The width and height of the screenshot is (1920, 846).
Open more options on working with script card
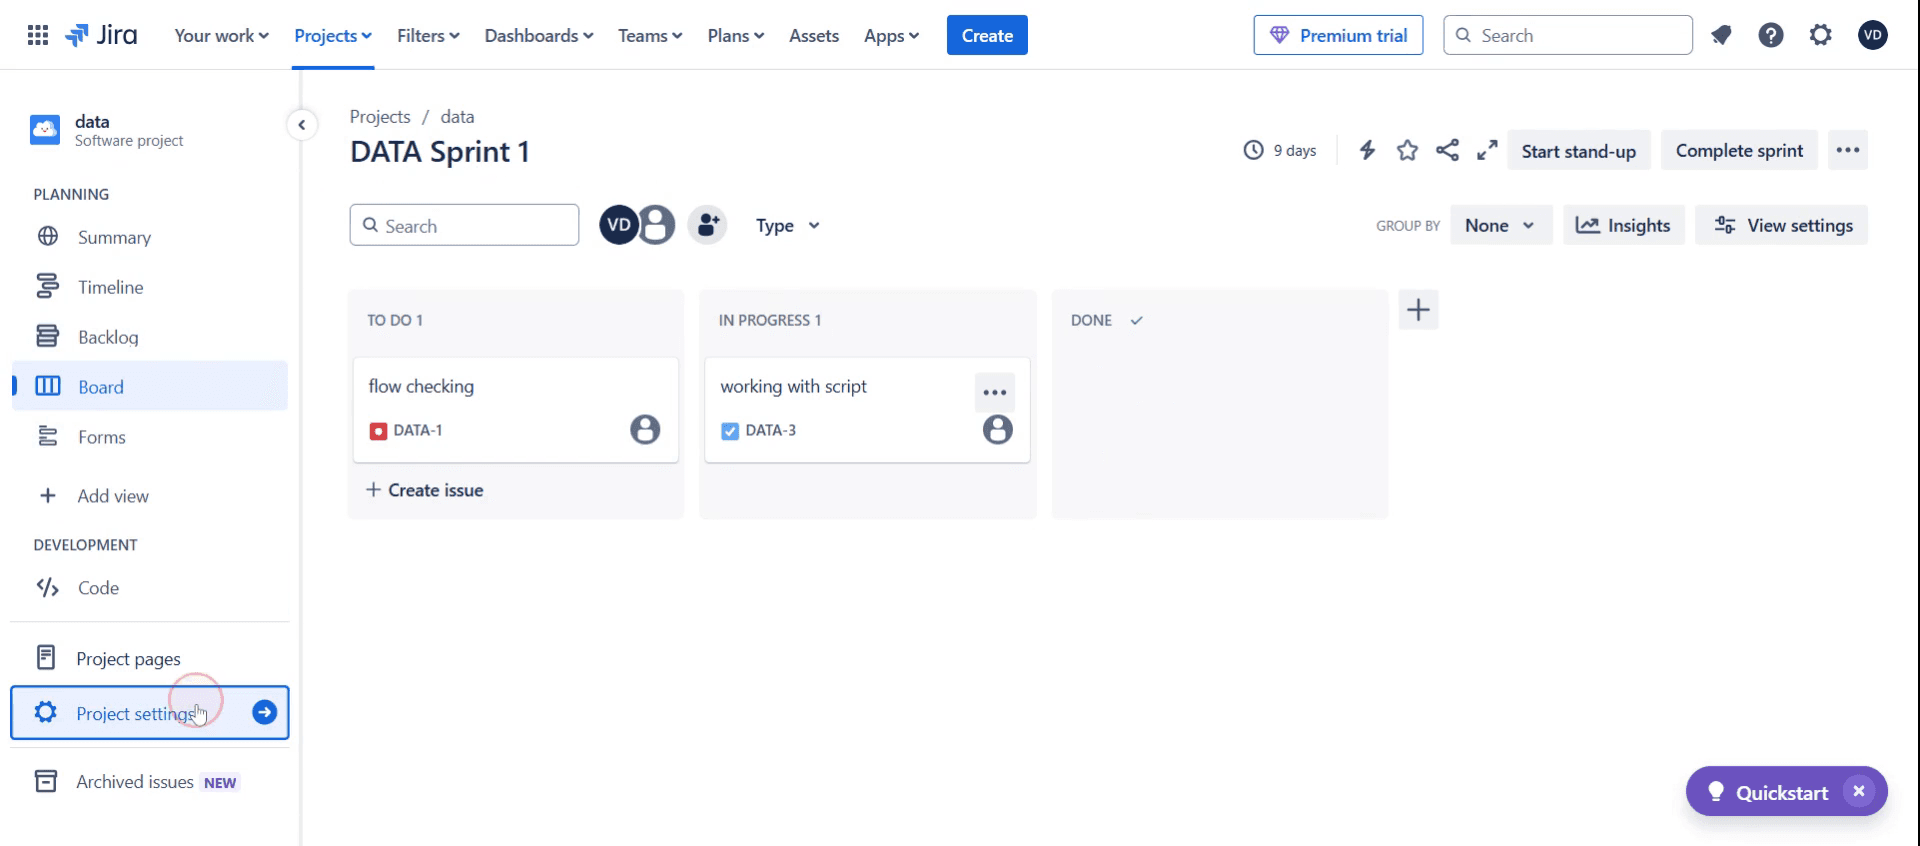click(995, 392)
